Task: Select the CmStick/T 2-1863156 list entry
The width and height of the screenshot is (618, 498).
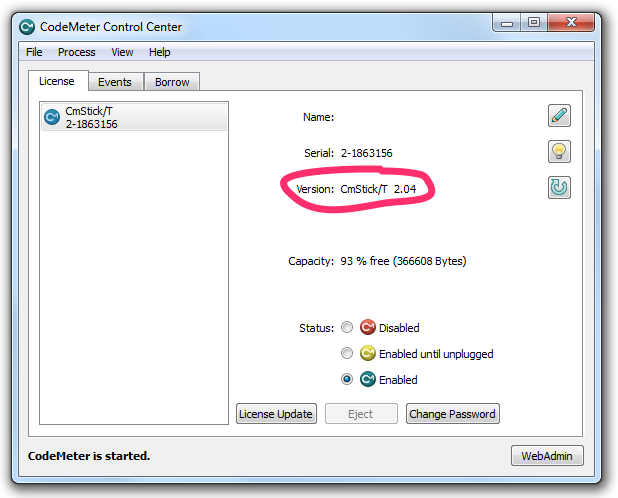Action: pyautogui.click(x=134, y=117)
